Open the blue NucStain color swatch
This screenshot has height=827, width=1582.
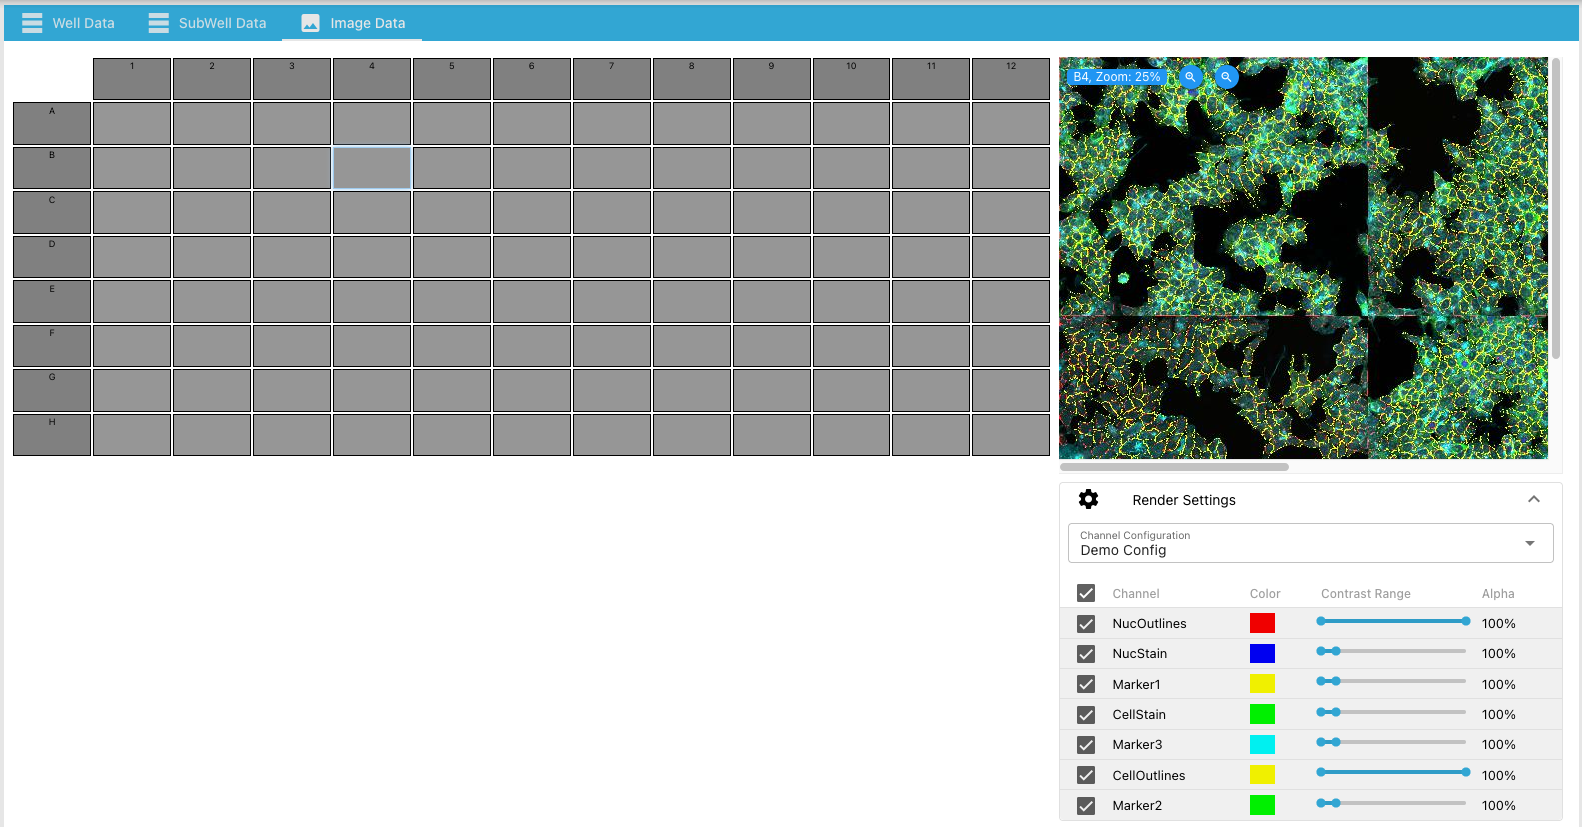point(1262,654)
